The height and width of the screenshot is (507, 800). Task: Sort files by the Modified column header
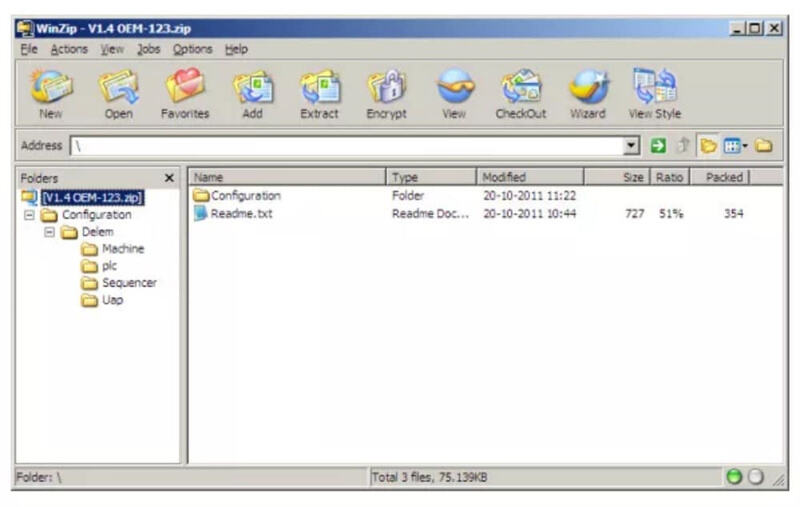pyautogui.click(x=530, y=177)
